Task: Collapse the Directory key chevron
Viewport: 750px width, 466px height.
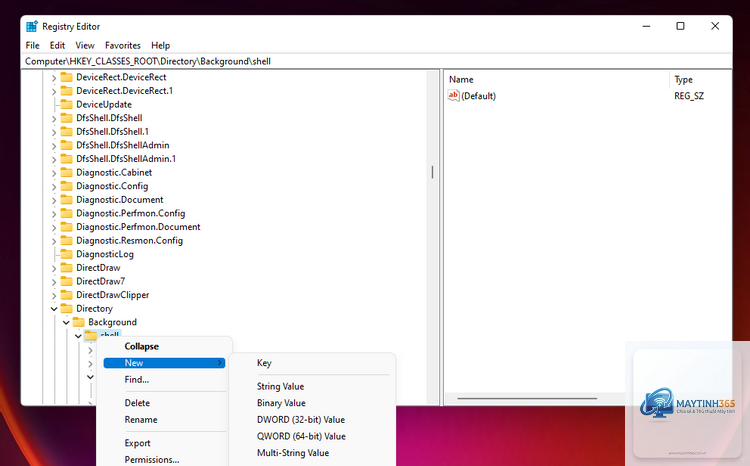Action: pyautogui.click(x=54, y=309)
